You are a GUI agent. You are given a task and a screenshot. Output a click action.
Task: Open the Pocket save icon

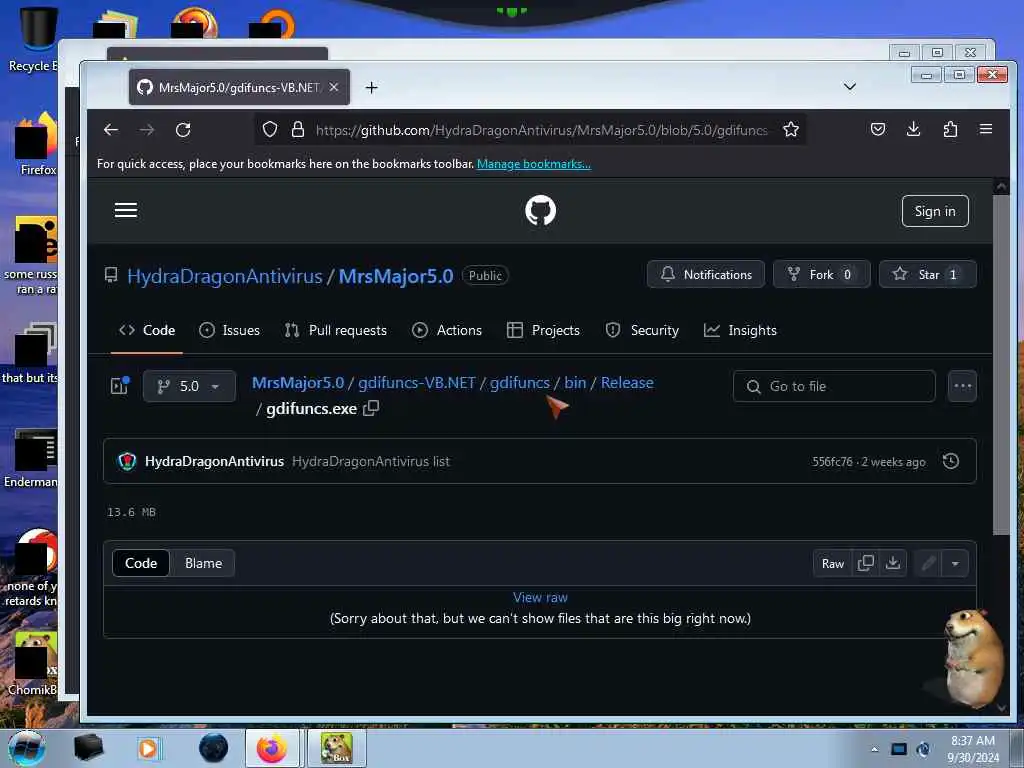(878, 129)
